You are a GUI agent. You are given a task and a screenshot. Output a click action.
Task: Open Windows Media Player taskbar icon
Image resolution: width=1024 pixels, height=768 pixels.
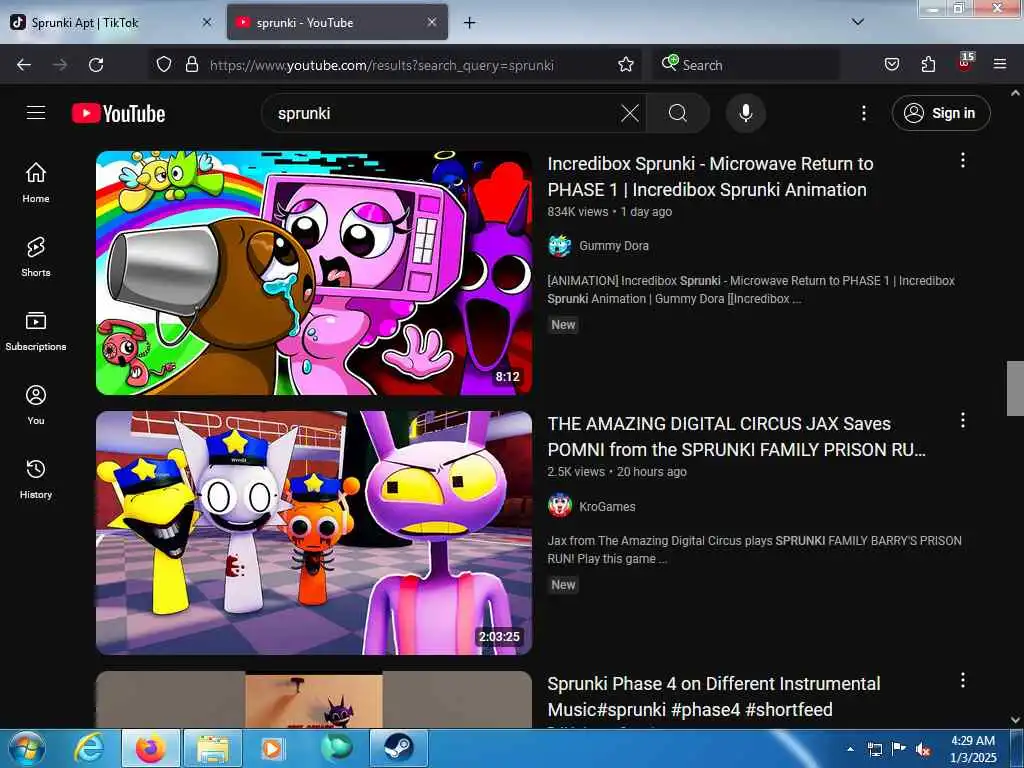point(272,748)
